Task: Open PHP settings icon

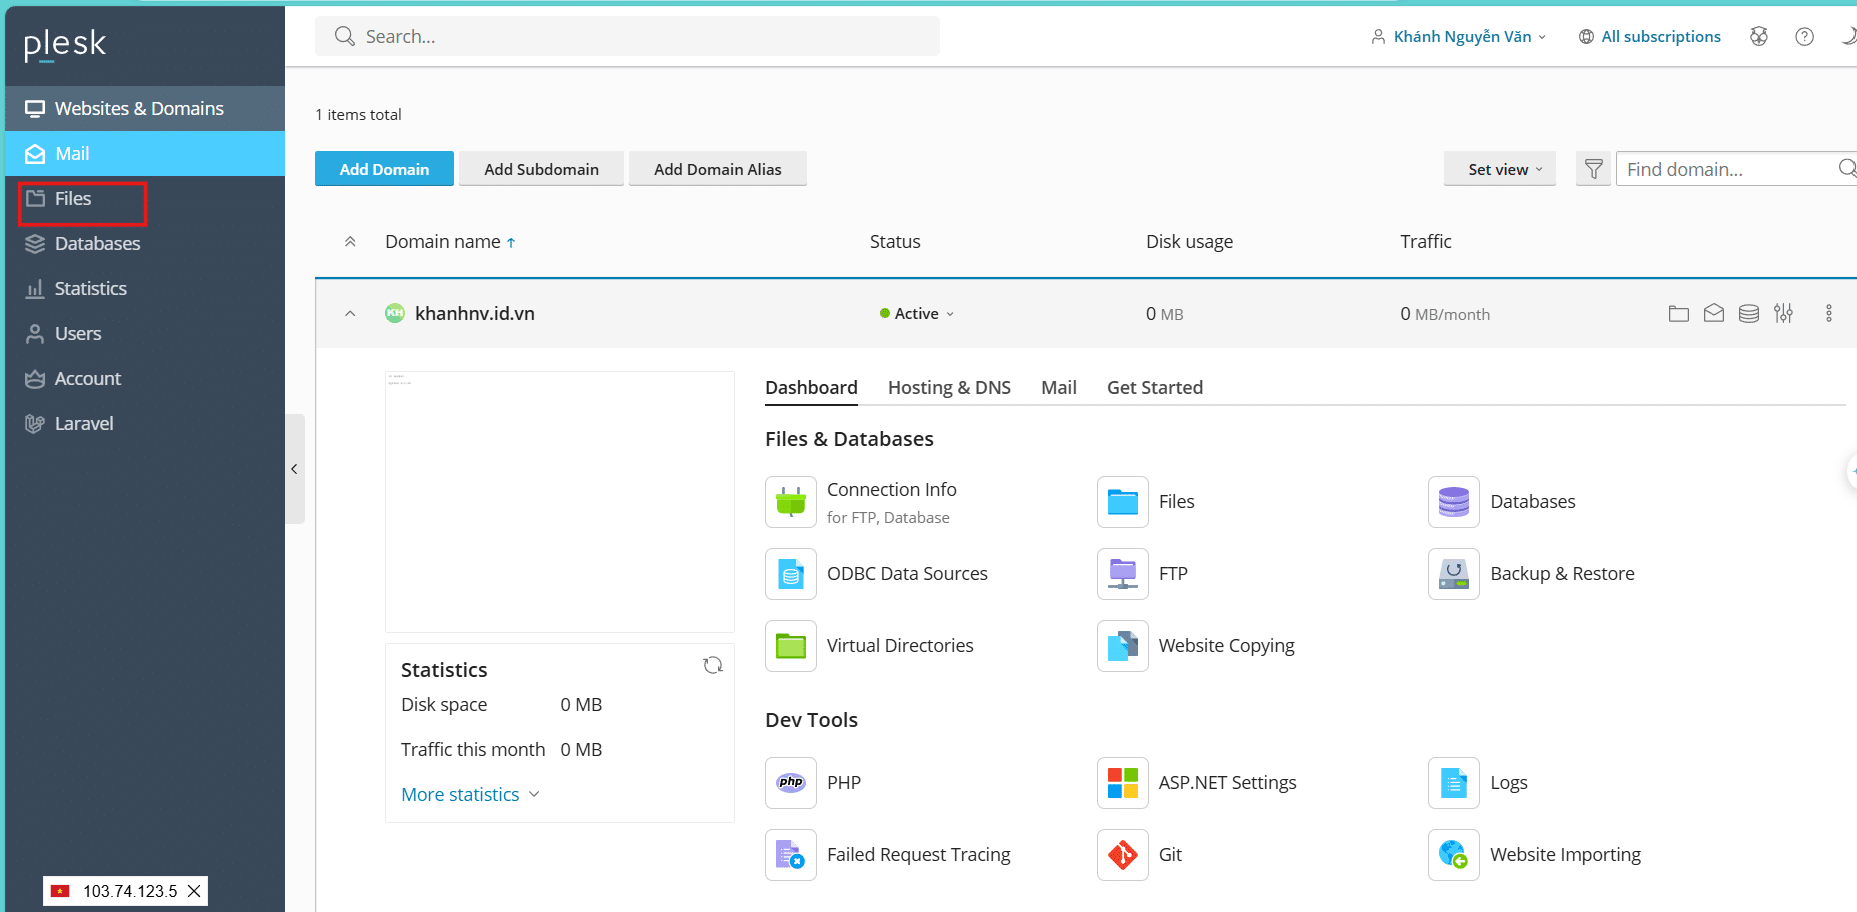Action: click(x=791, y=783)
